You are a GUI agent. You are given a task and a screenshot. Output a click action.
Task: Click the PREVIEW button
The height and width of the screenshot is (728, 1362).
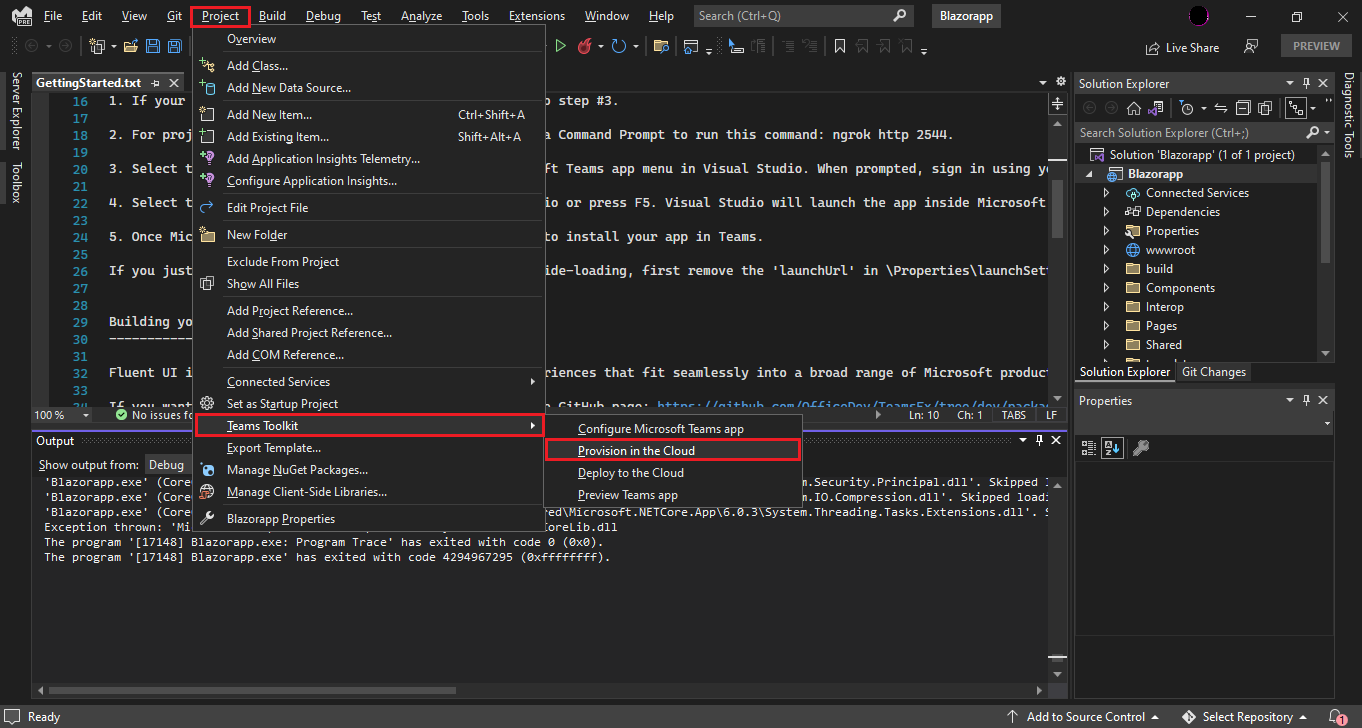[x=1316, y=46]
